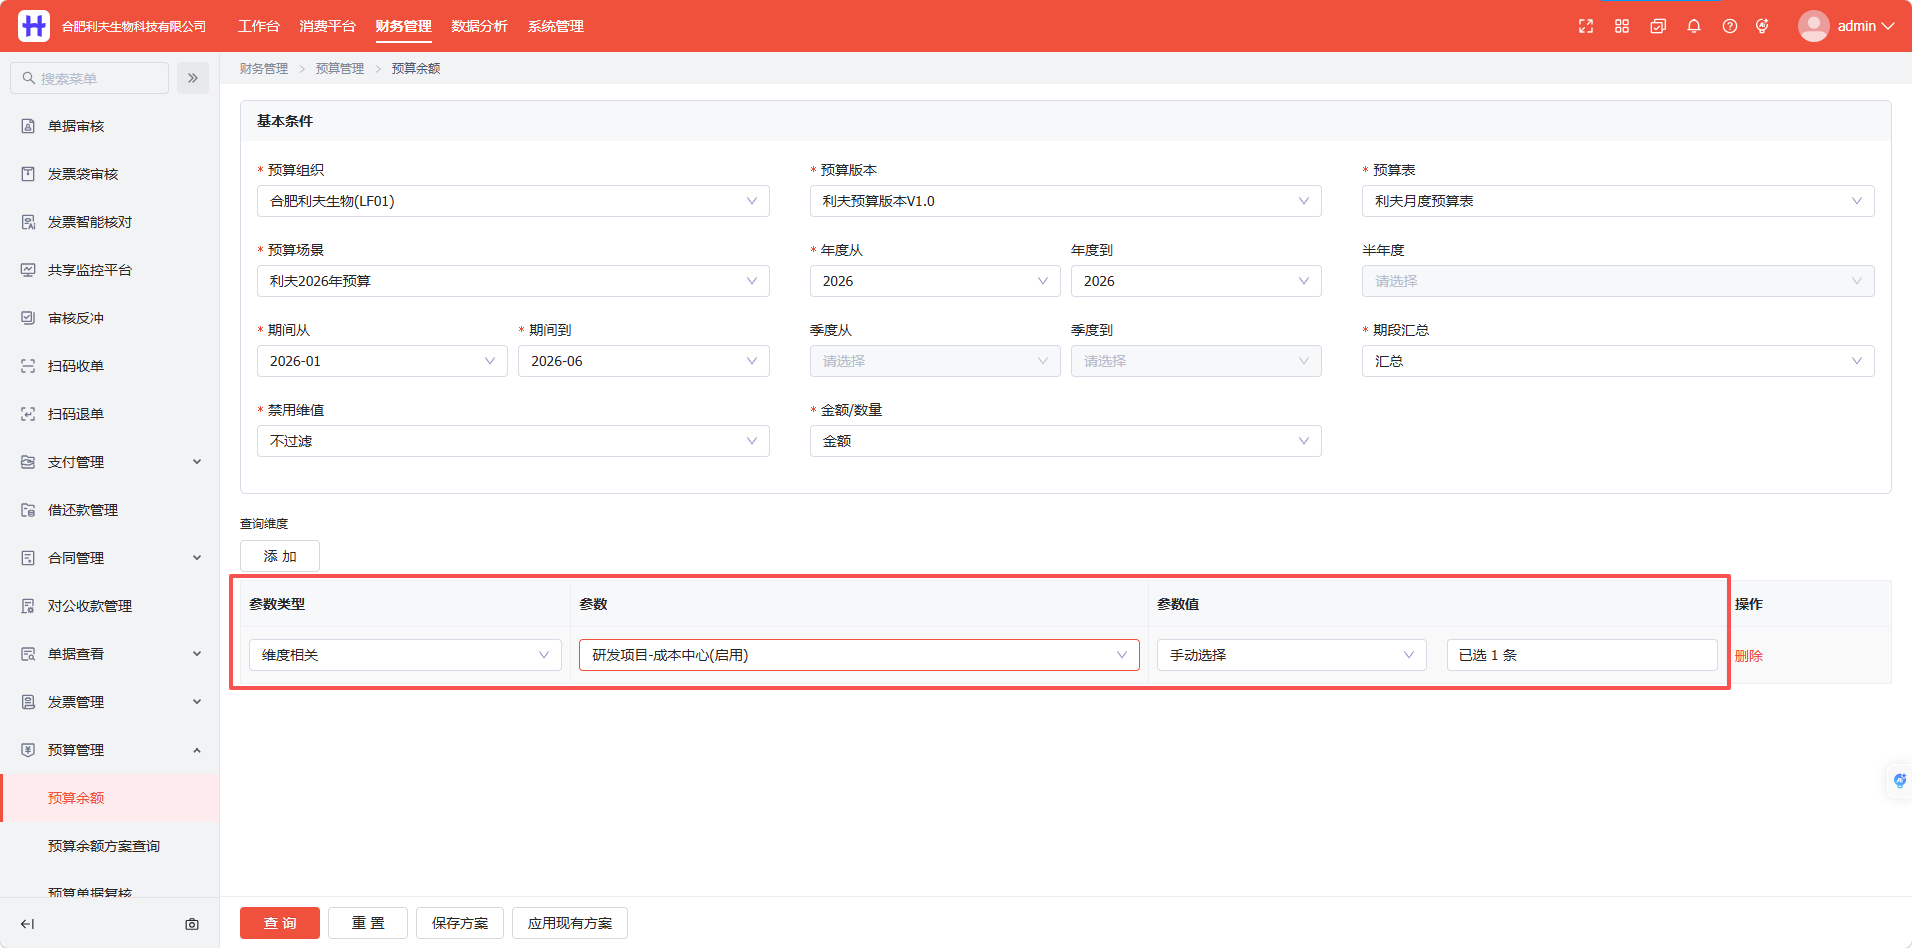Click the red 查询 button
The width and height of the screenshot is (1912, 948).
[x=280, y=923]
